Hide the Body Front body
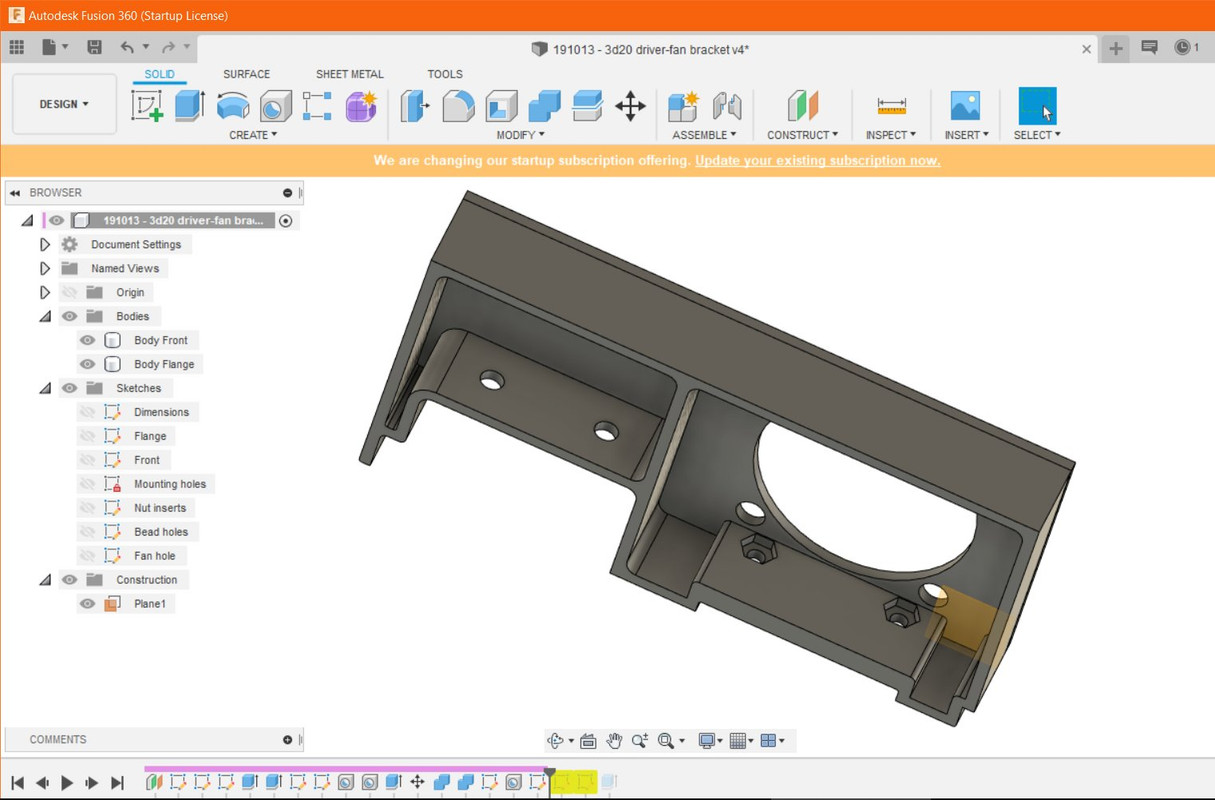 click(87, 340)
